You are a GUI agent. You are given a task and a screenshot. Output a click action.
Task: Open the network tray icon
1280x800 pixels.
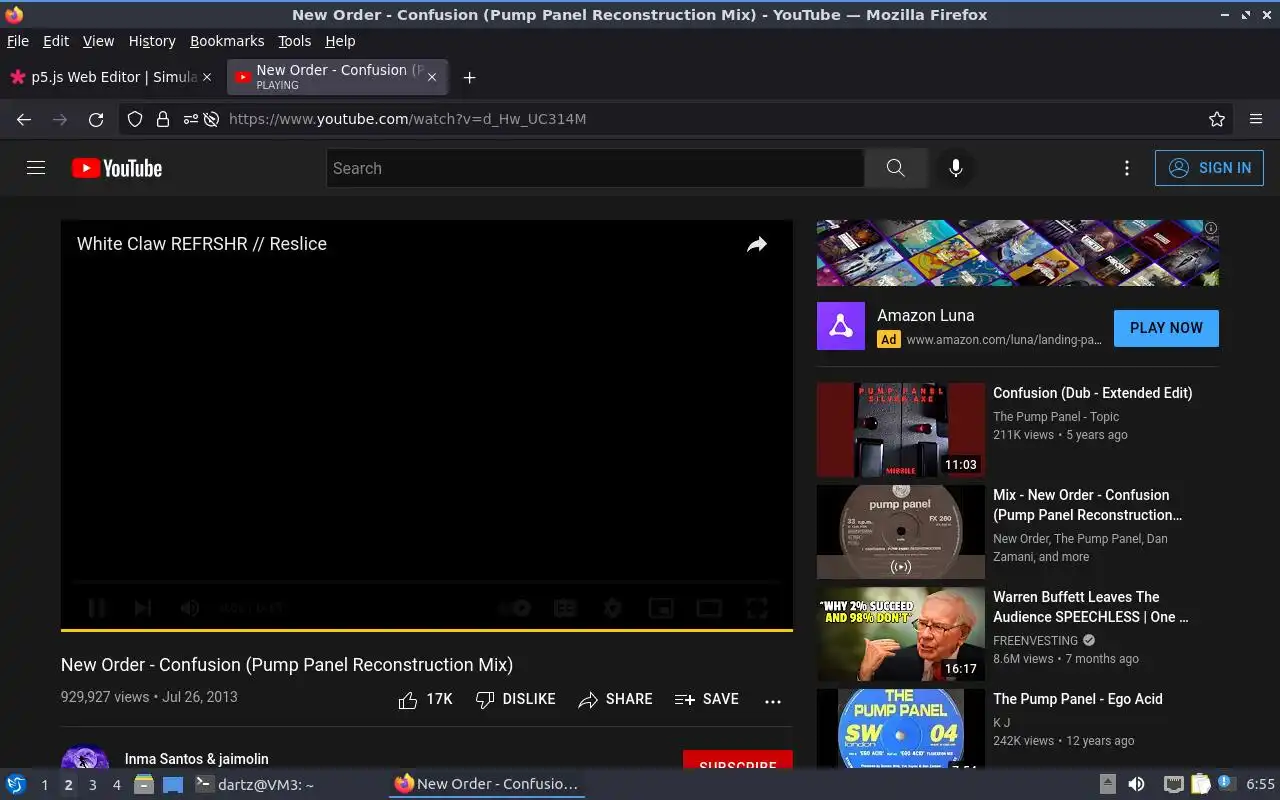(1174, 785)
